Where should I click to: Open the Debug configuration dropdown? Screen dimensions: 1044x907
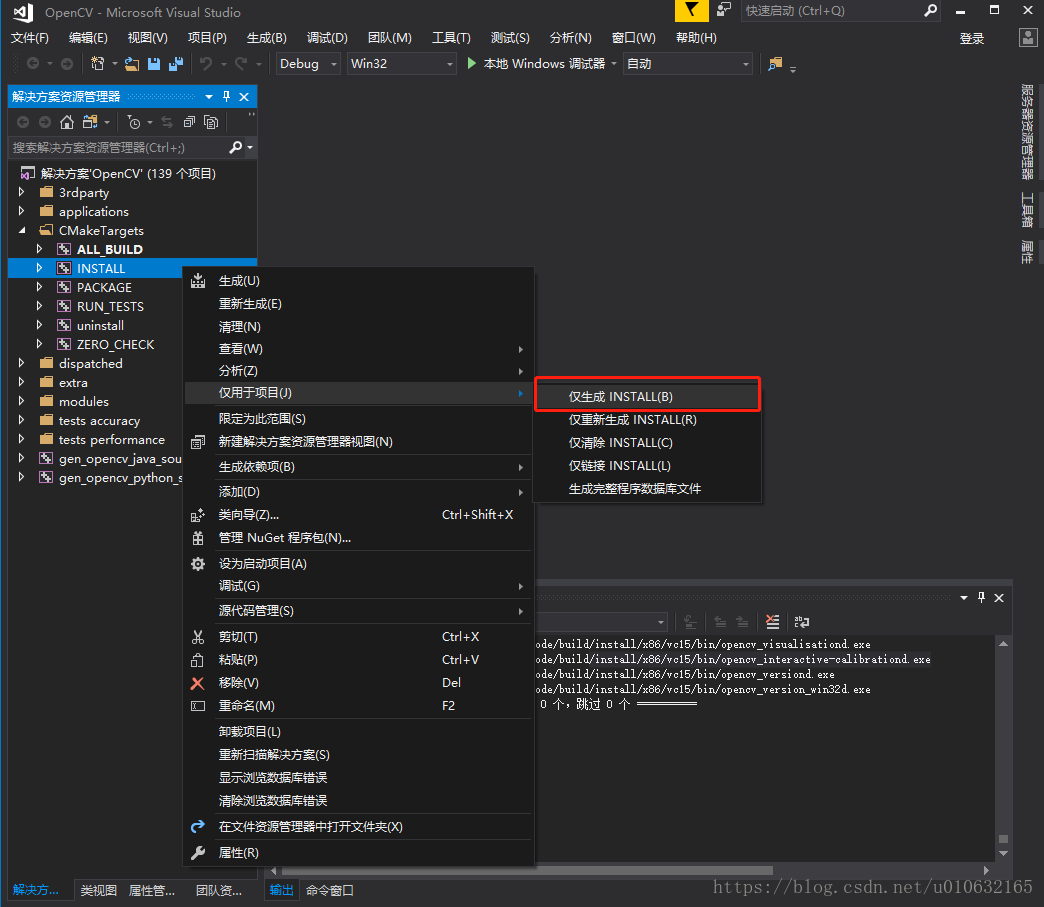pos(308,64)
